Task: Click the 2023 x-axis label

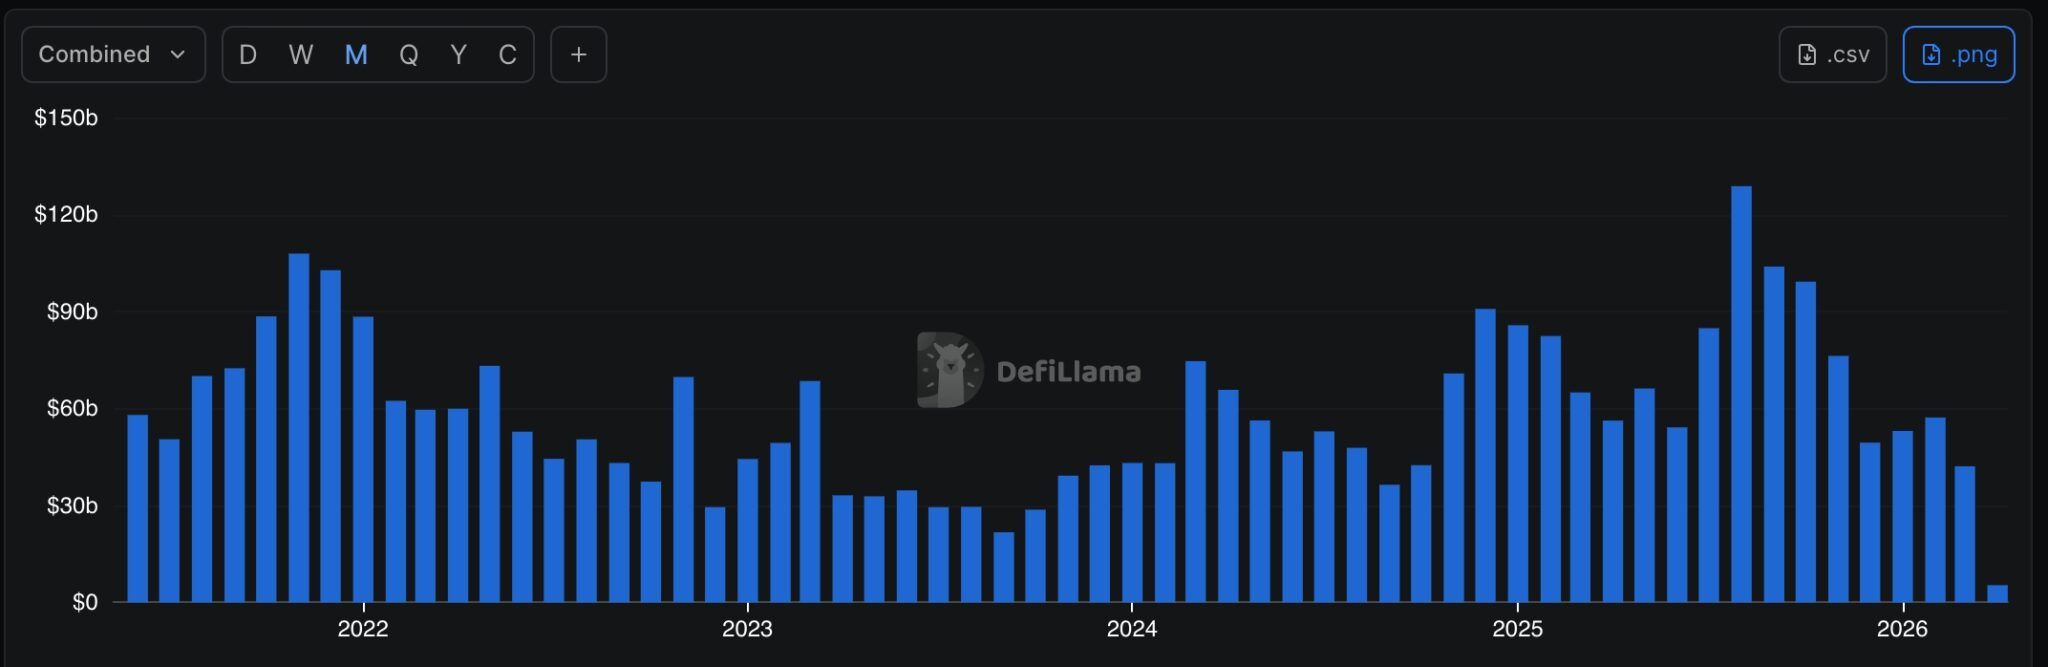Action: 747,629
